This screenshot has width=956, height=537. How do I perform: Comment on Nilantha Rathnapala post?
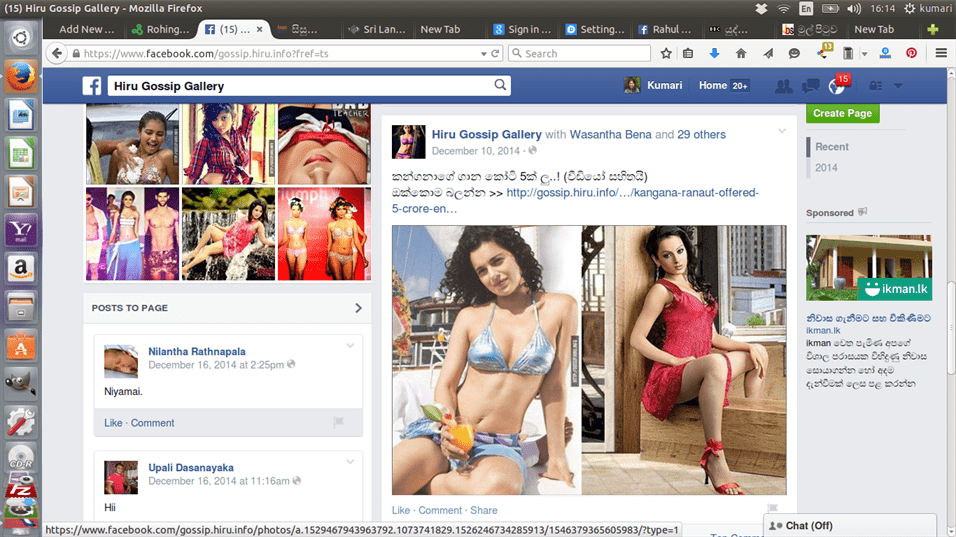[152, 423]
